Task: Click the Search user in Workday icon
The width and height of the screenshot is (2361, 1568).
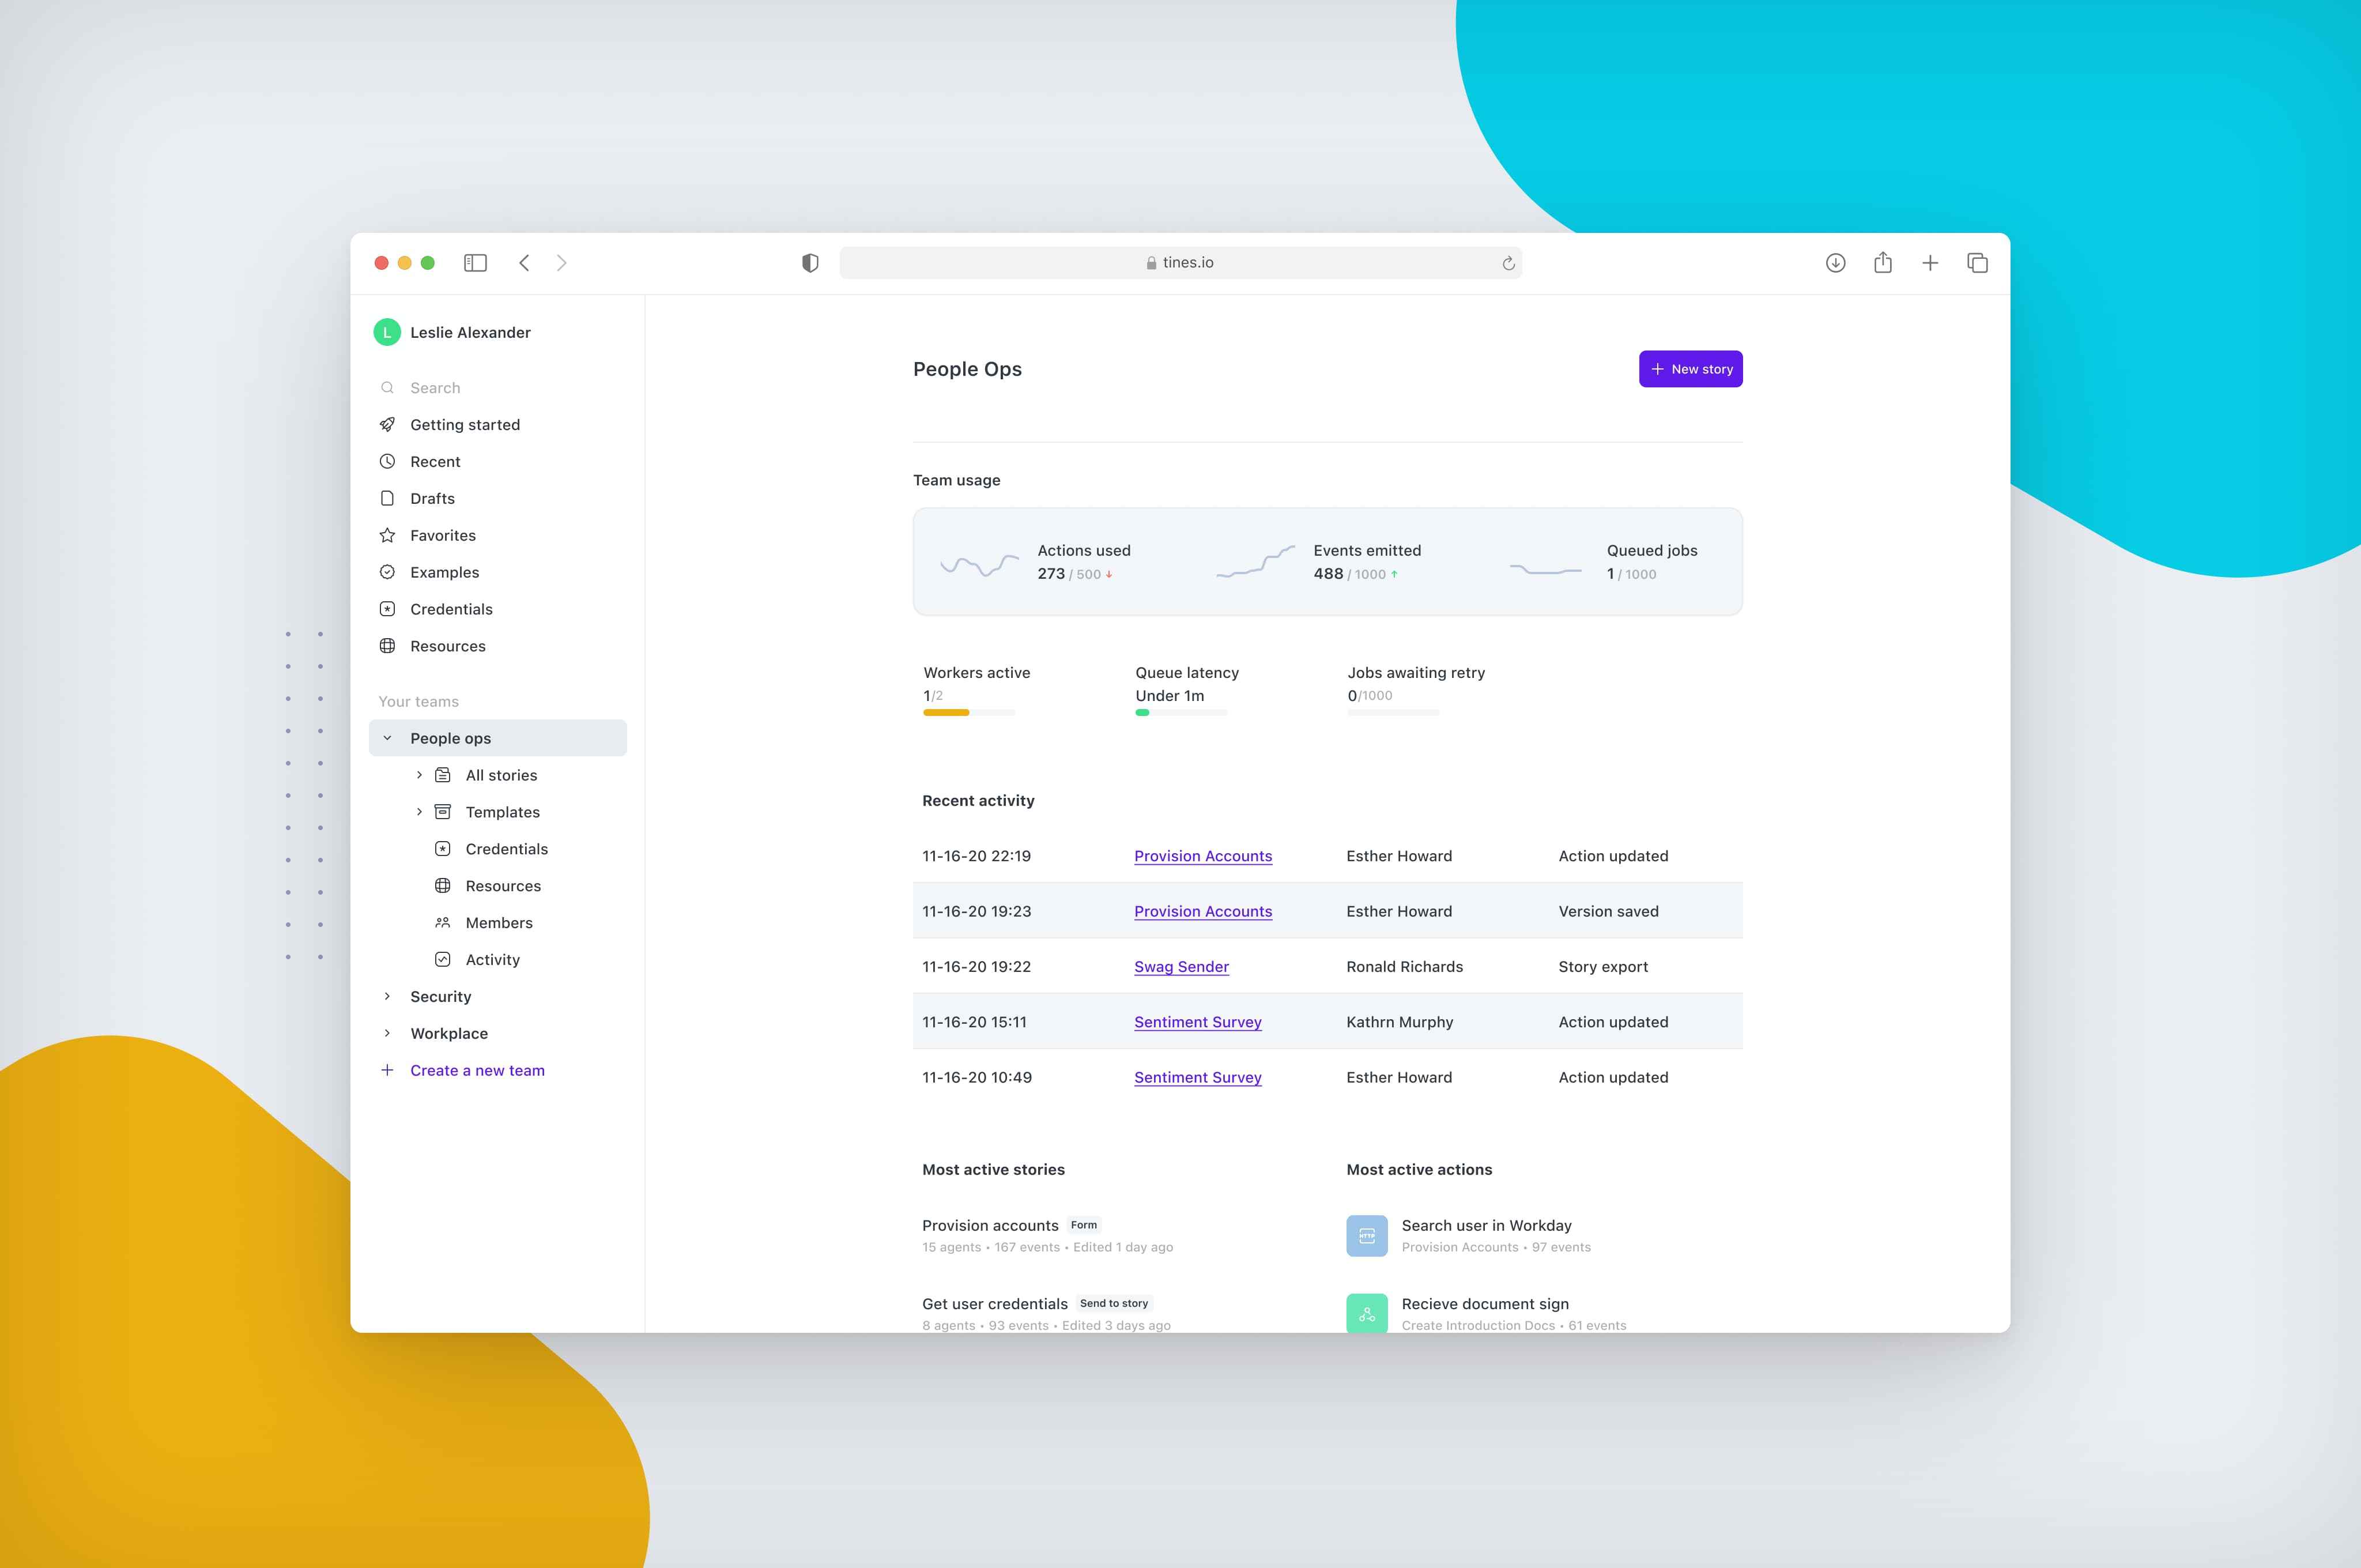Action: click(x=1366, y=1236)
